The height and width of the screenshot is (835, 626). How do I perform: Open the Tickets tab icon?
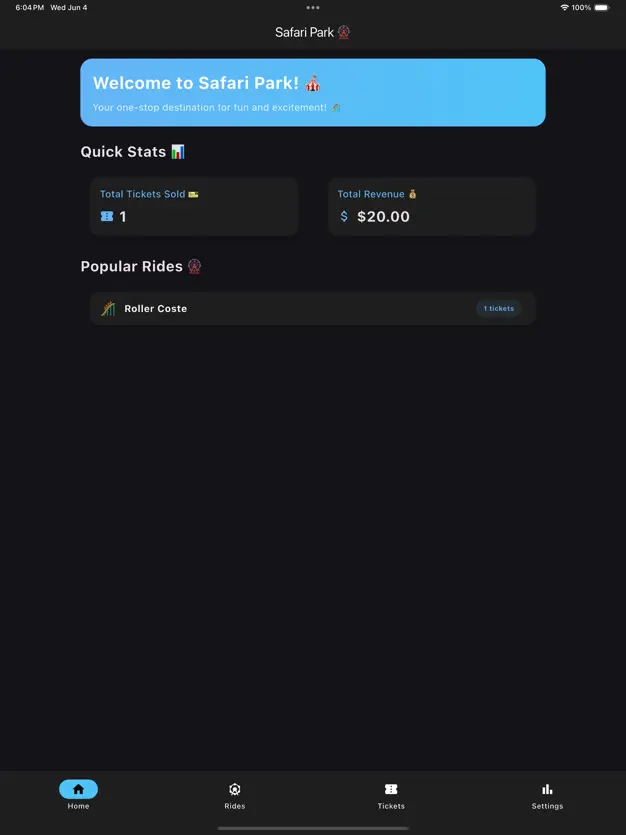(x=391, y=789)
